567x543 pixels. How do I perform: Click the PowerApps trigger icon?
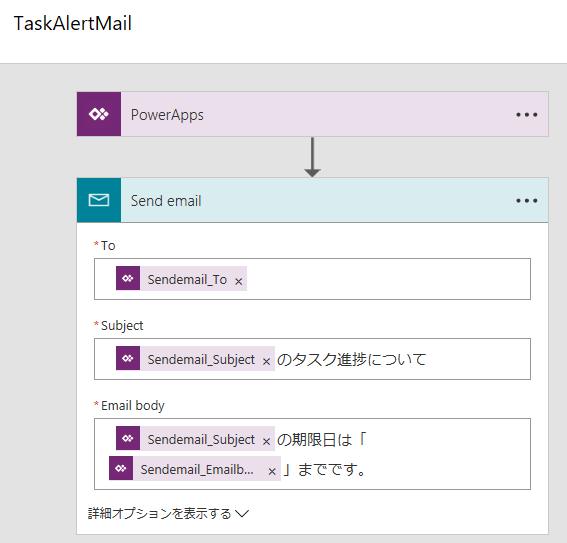click(99, 114)
